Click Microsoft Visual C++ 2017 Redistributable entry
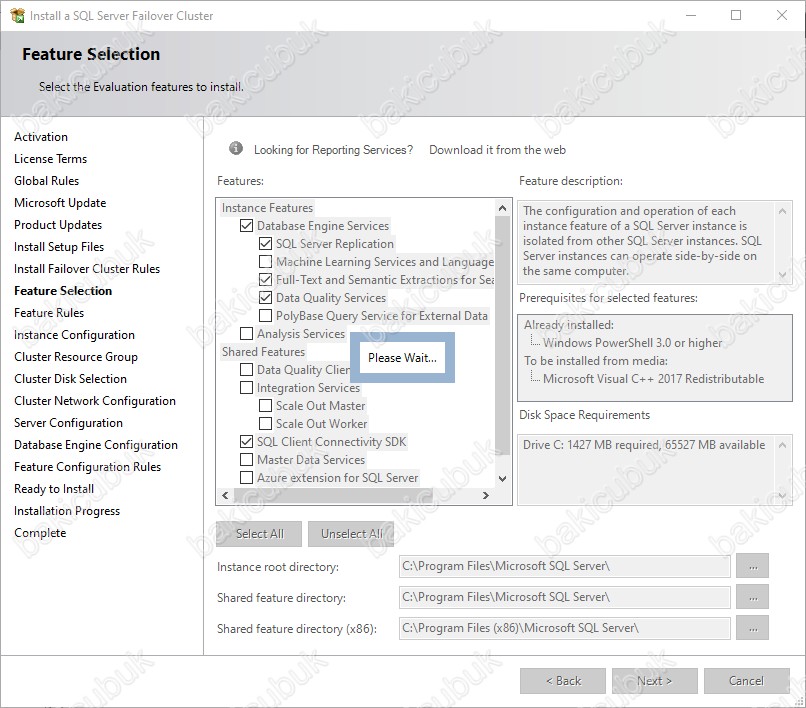Viewport: 806px width, 708px height. point(653,379)
